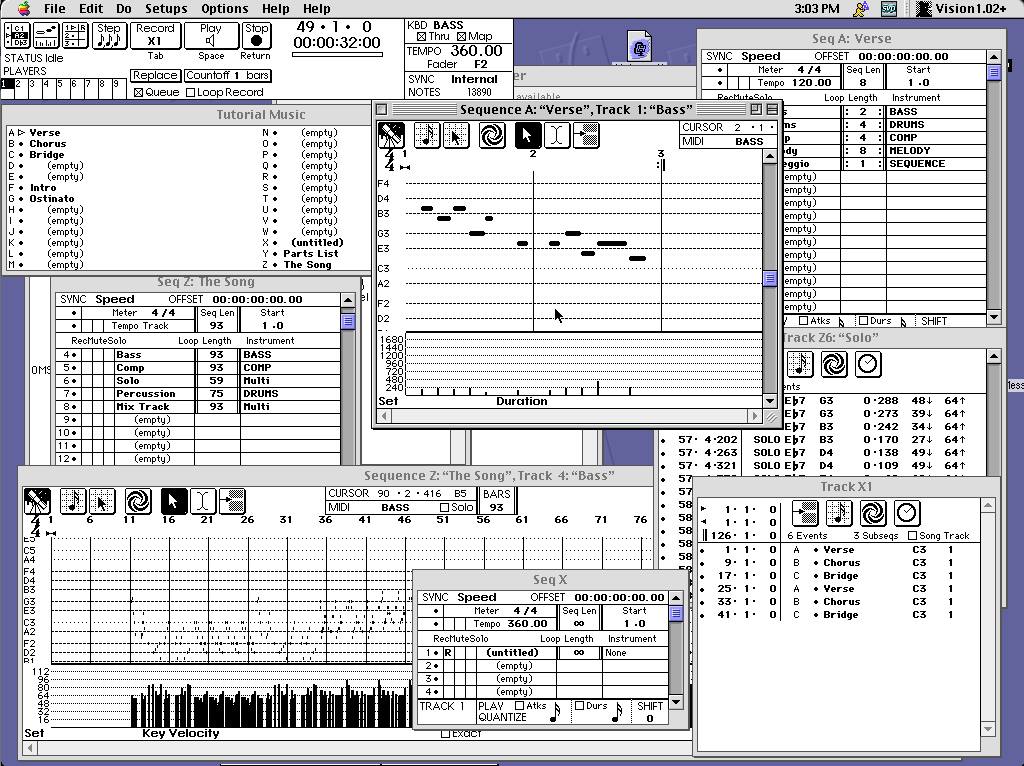The width and height of the screenshot is (1024, 766).
Task: Tick the Song Track checkbox in Track X1
Action: pyautogui.click(x=913, y=536)
